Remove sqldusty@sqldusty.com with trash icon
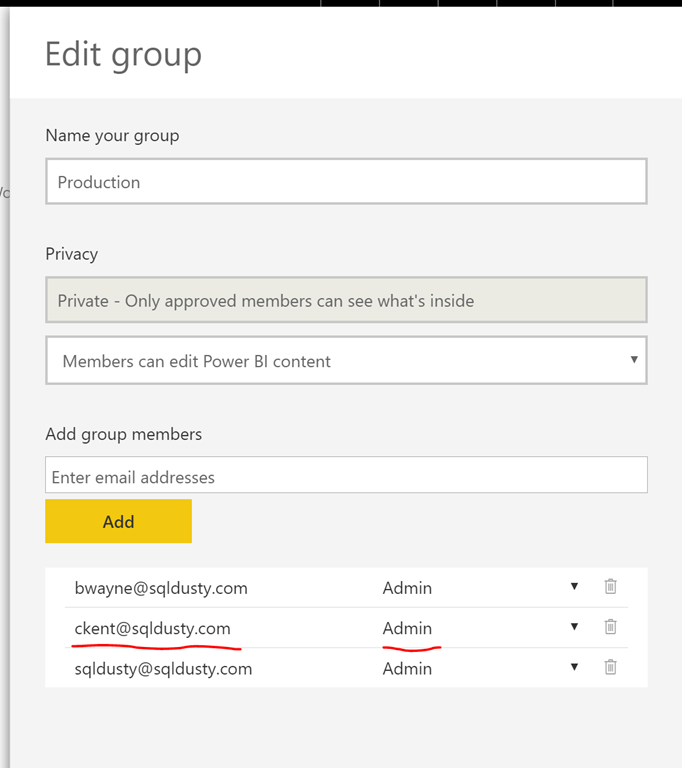Viewport: 682px width, 768px height. (610, 667)
